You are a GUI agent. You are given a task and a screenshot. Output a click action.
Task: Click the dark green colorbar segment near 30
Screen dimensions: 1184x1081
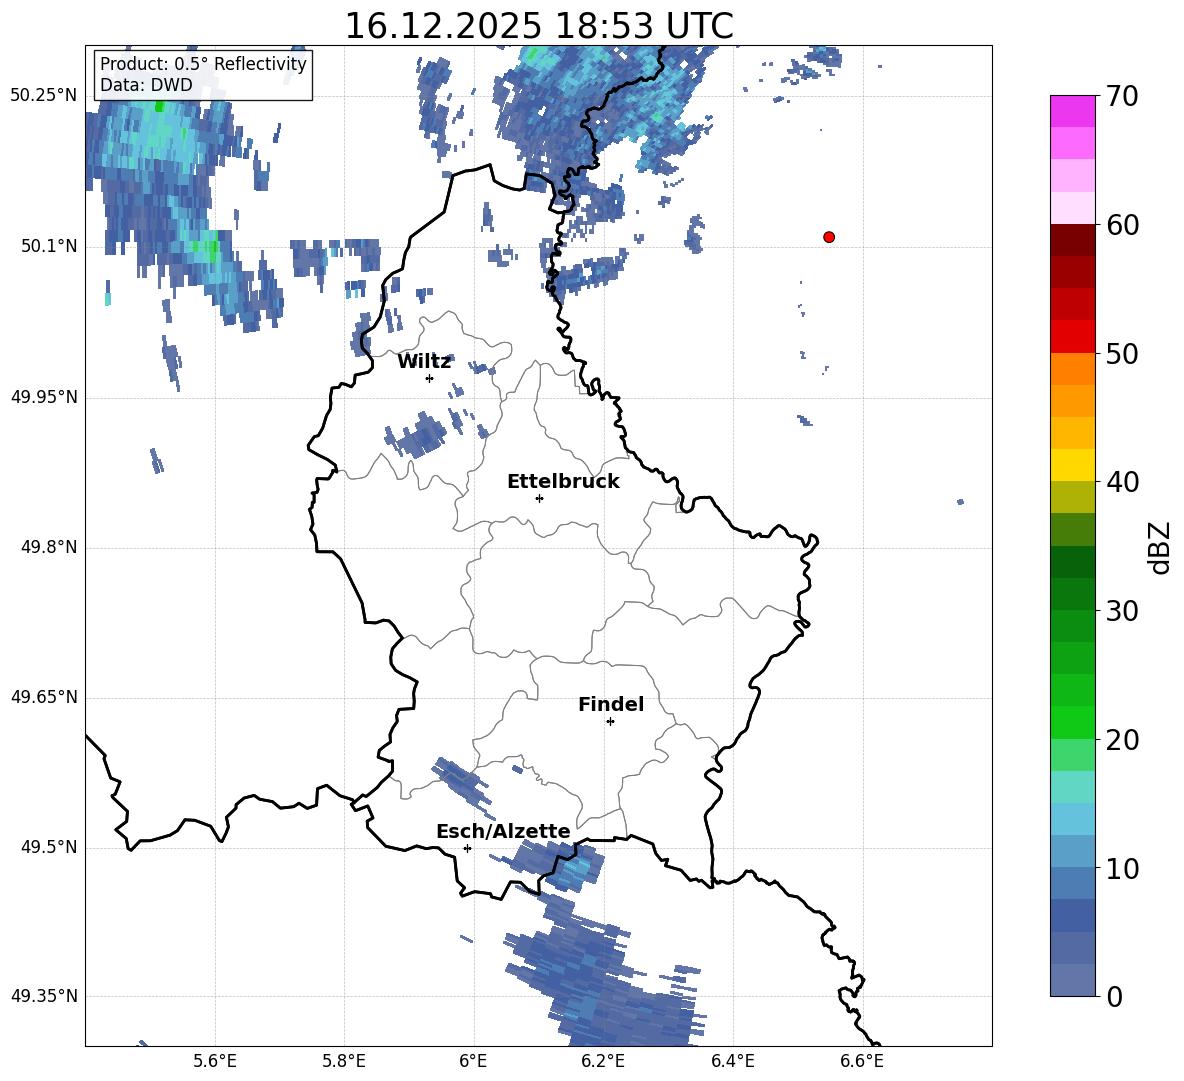(x=1072, y=594)
